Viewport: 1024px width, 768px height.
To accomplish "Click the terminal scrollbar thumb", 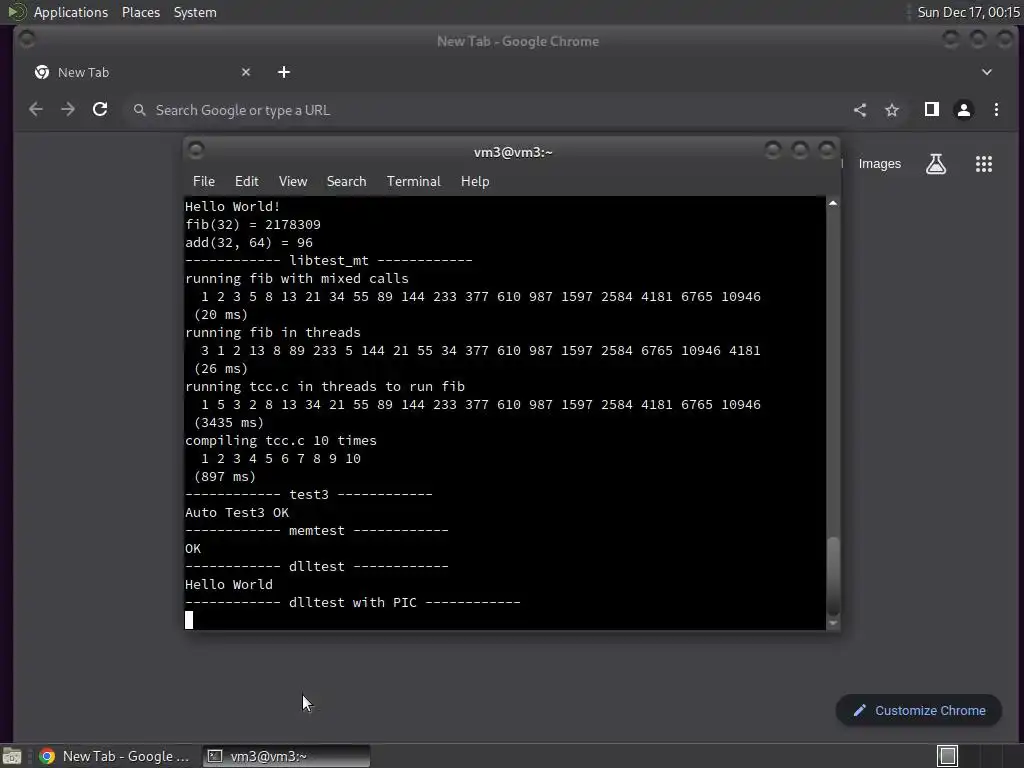I will (x=833, y=575).
